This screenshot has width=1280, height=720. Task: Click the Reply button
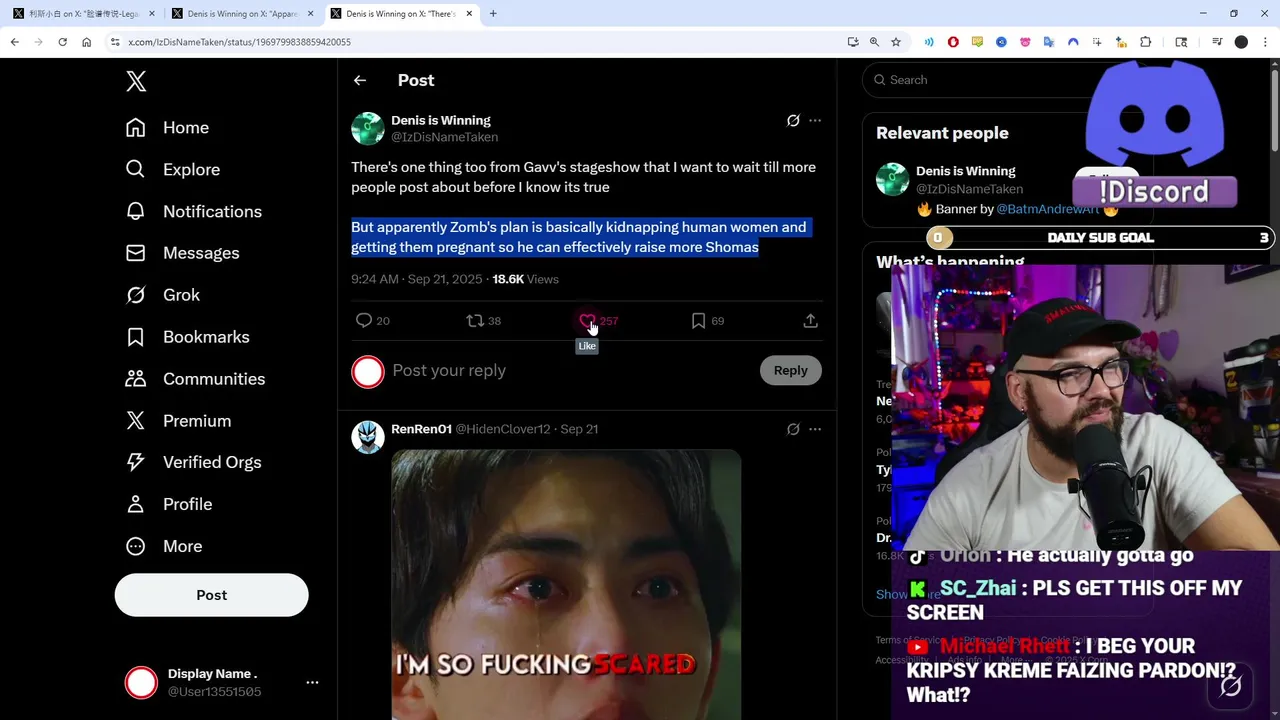tap(790, 370)
